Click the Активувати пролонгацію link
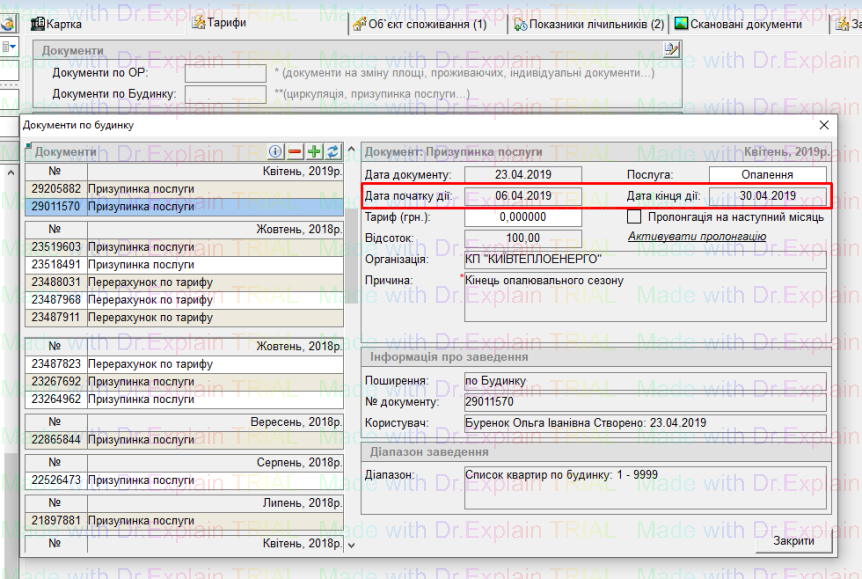The image size is (862, 579). coord(696,237)
